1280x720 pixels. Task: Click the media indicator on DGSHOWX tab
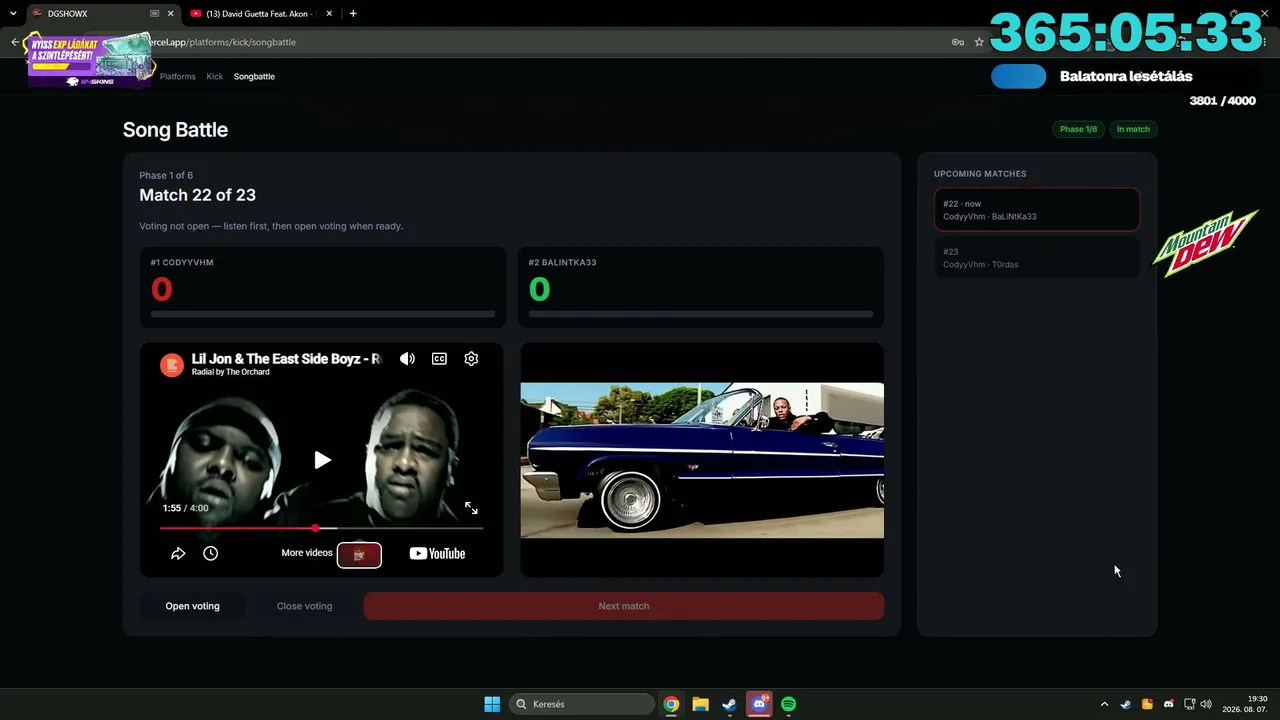point(154,14)
